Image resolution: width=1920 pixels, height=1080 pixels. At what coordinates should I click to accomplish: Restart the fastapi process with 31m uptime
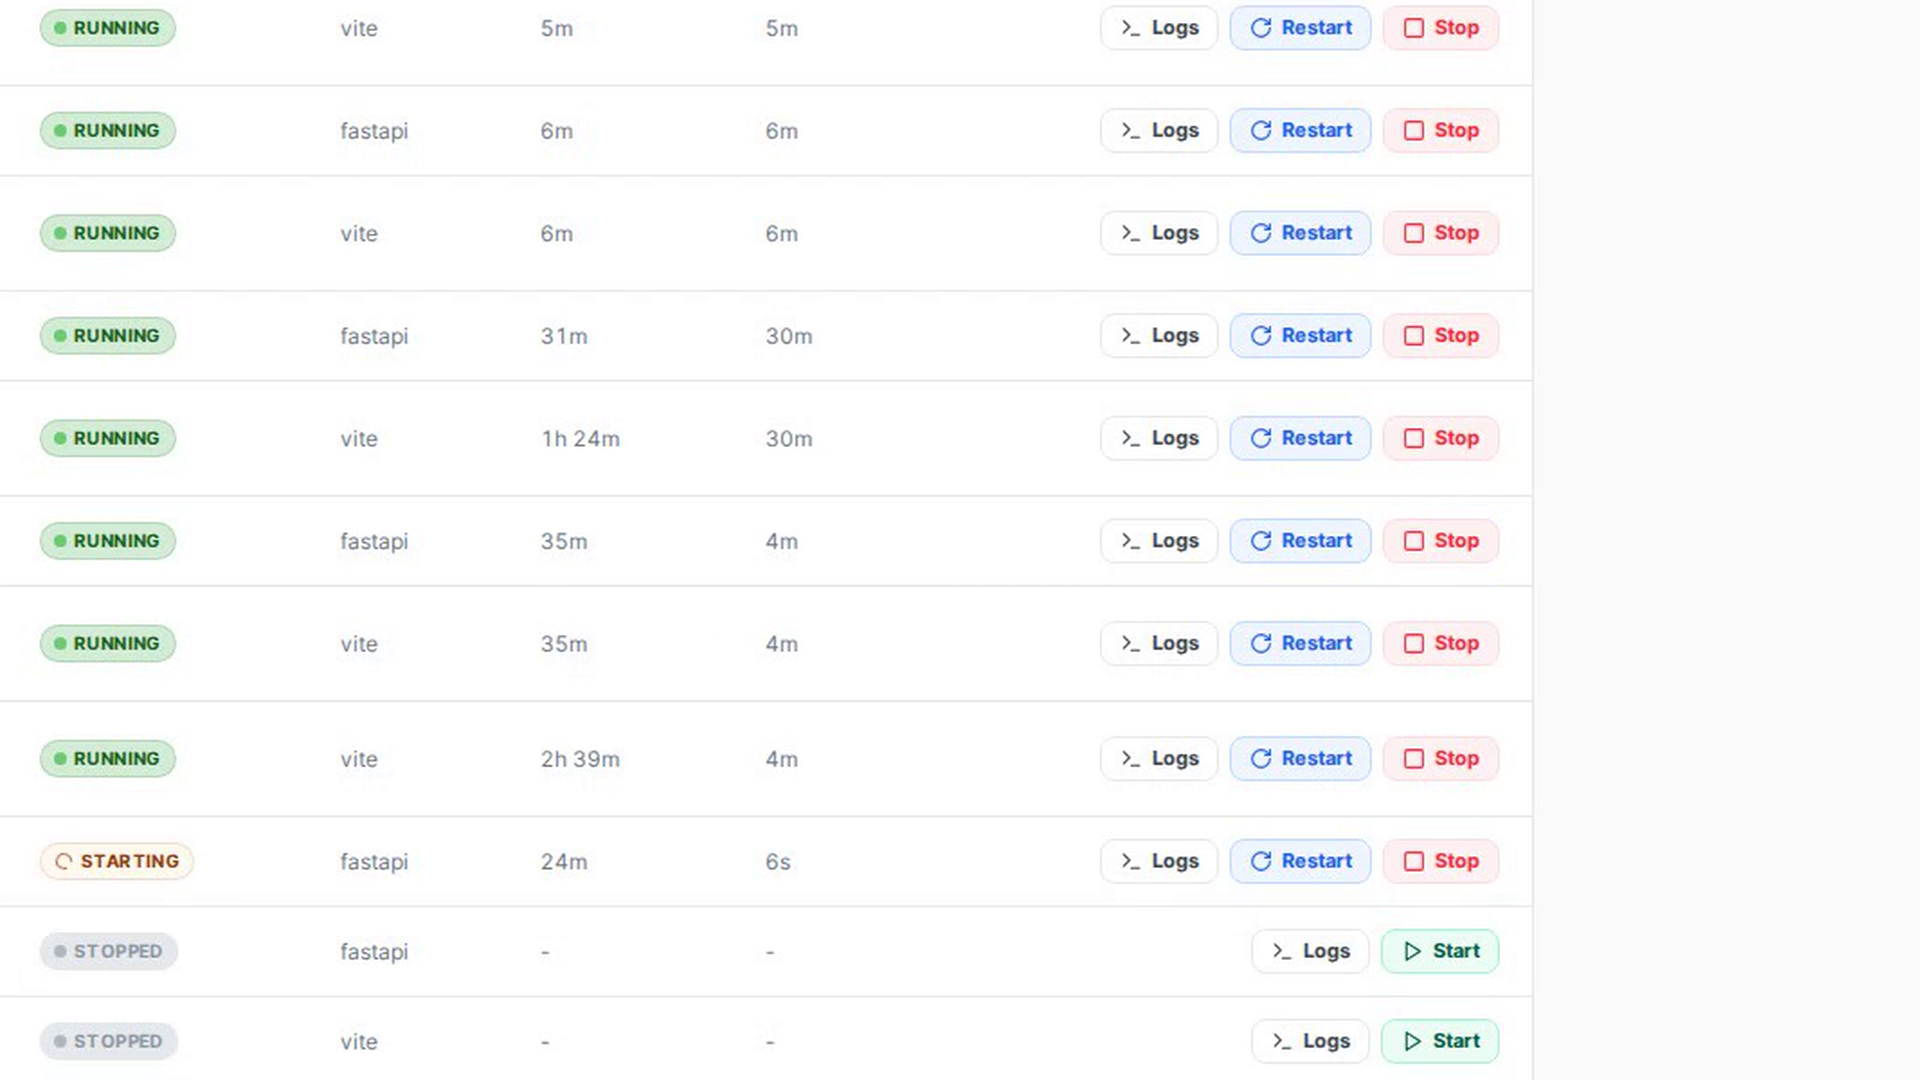click(1300, 336)
